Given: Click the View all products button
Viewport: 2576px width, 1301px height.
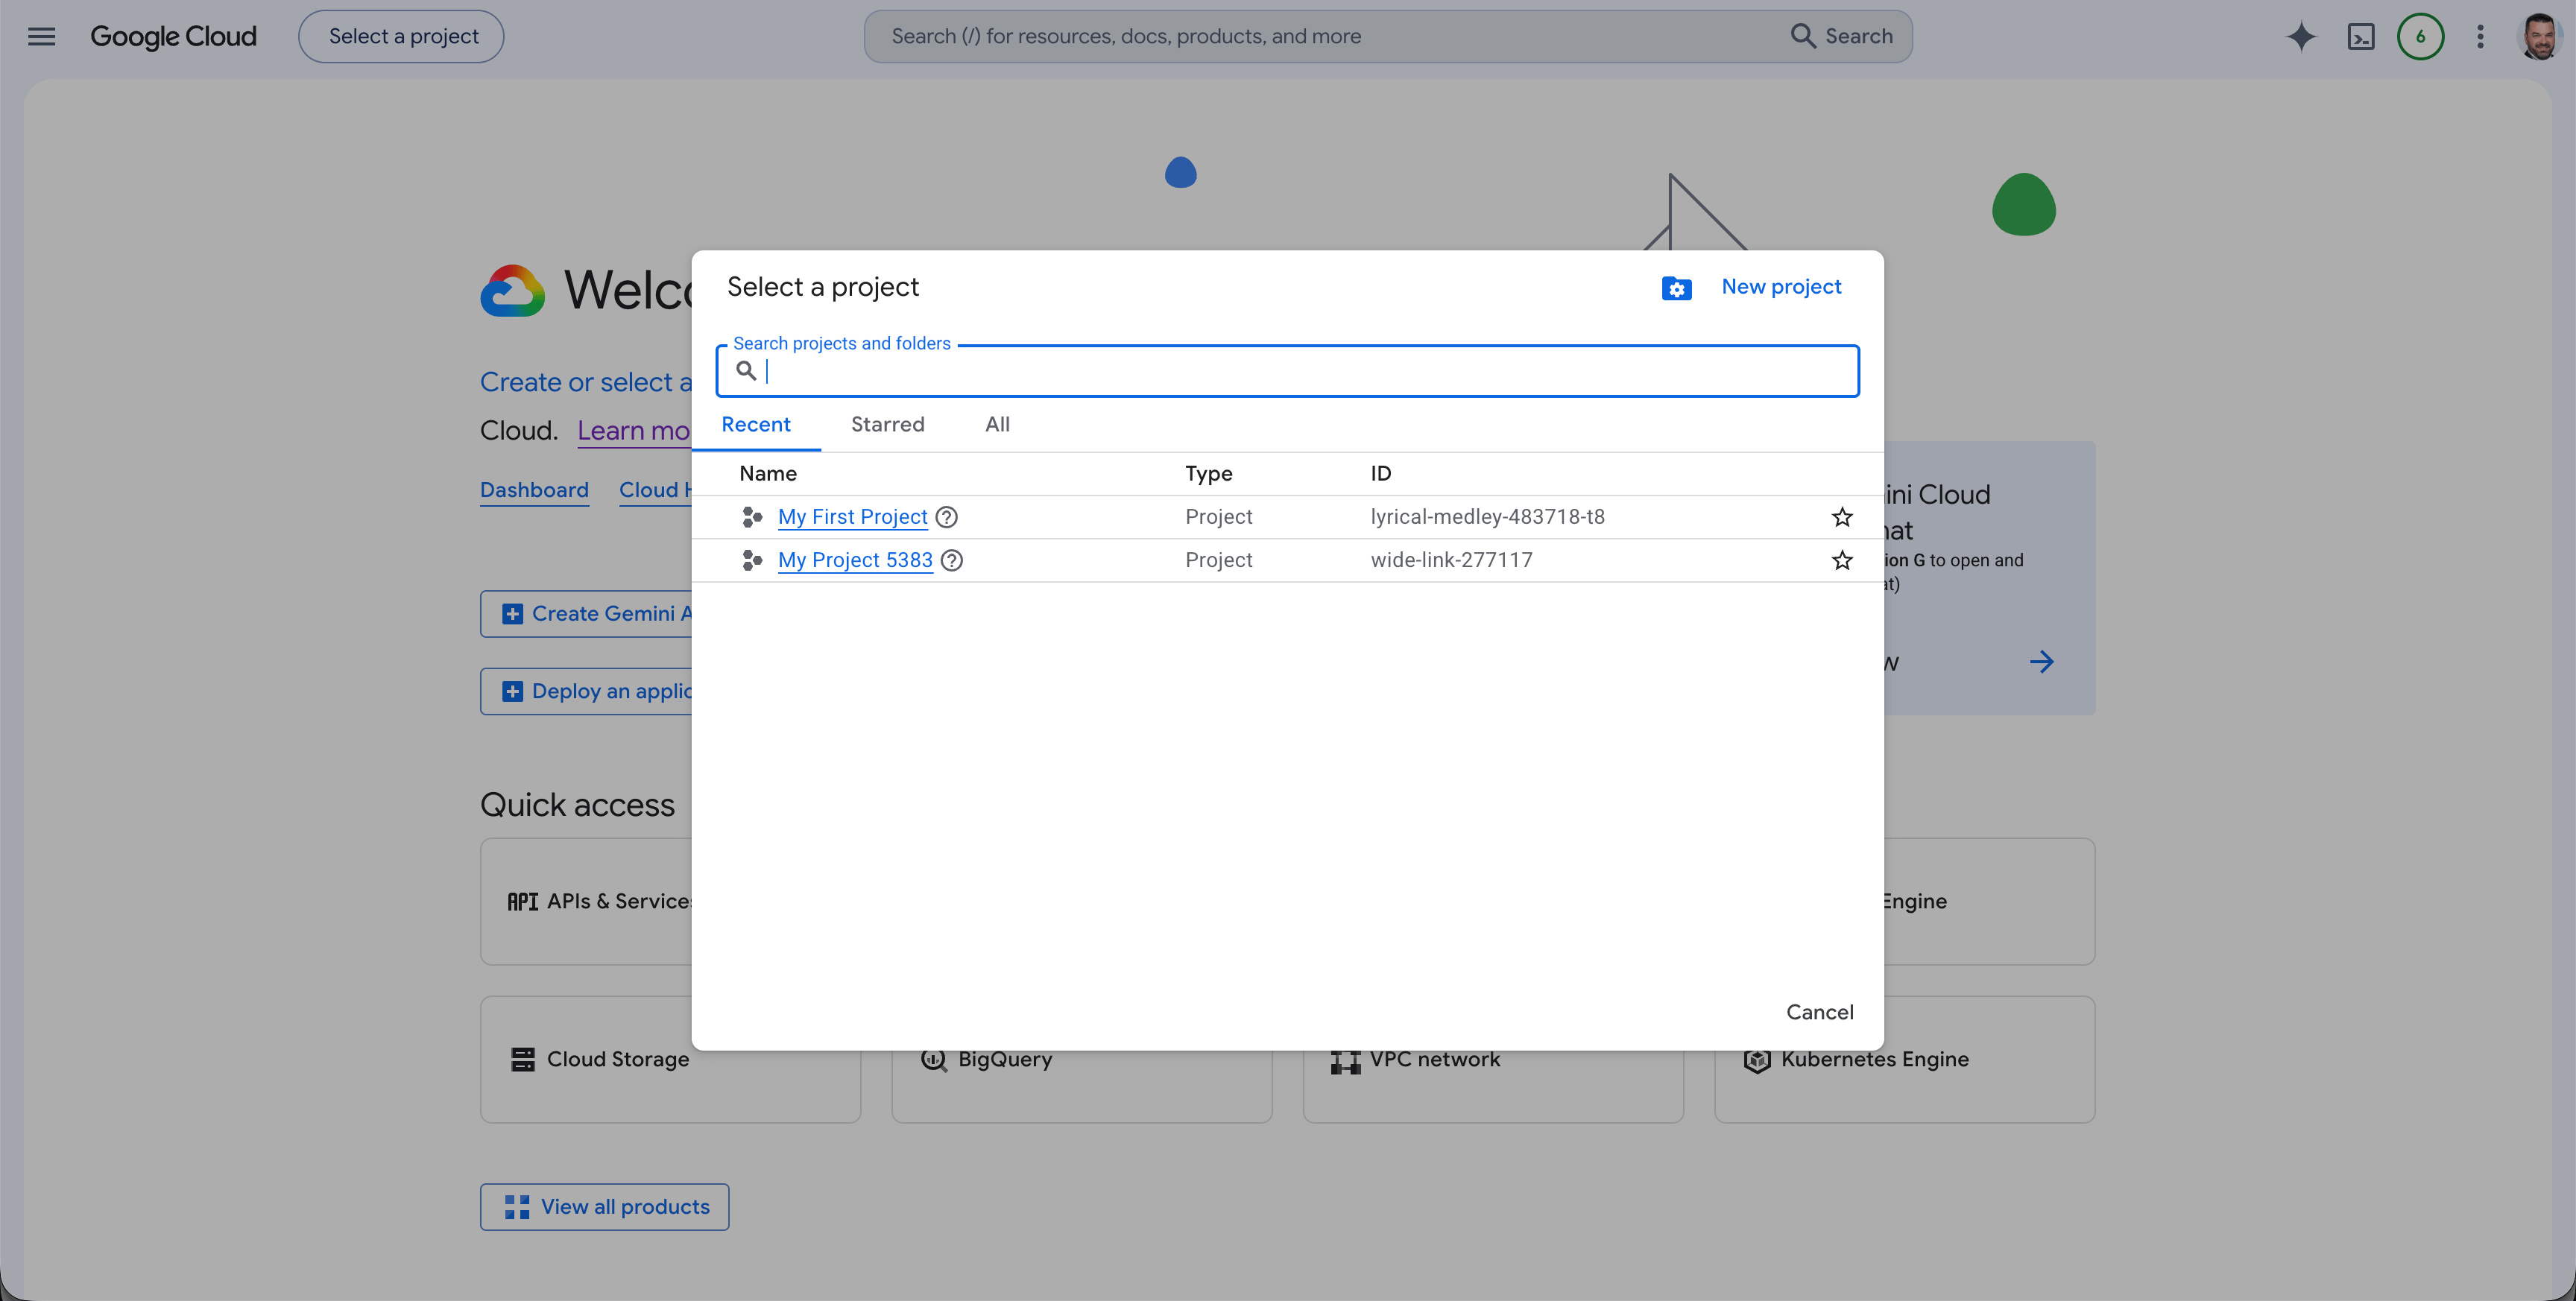Looking at the screenshot, I should (x=604, y=1207).
